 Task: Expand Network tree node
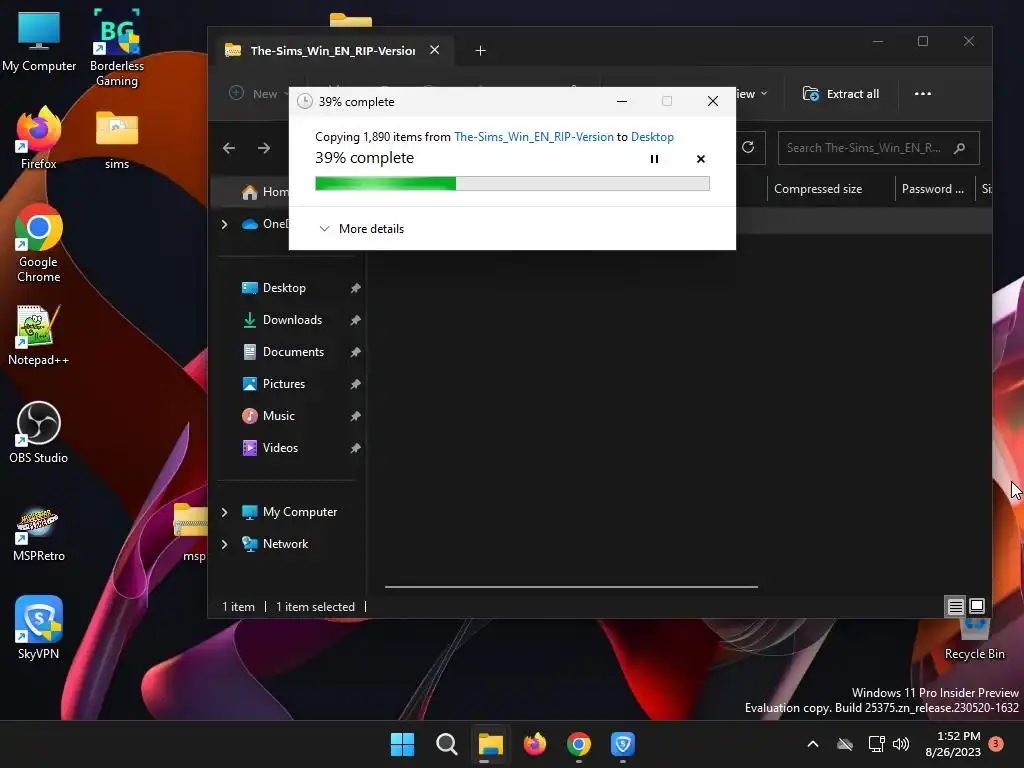pos(224,544)
